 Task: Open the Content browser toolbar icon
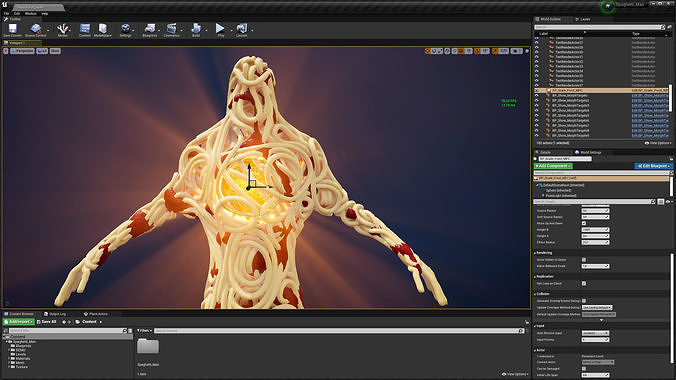click(85, 28)
